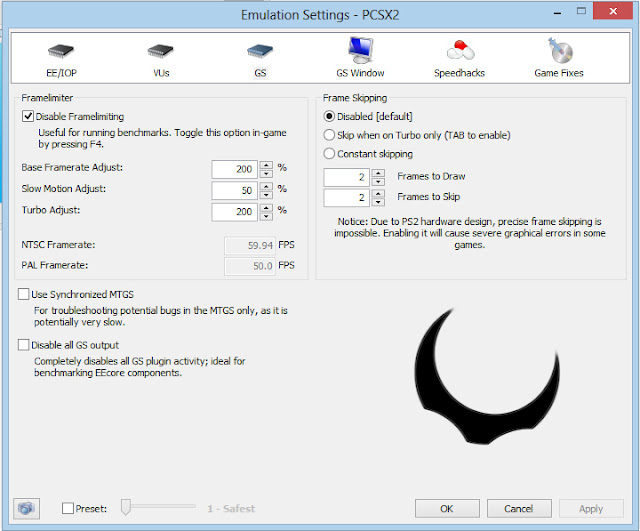
Task: Click the Apply button
Action: point(591,509)
